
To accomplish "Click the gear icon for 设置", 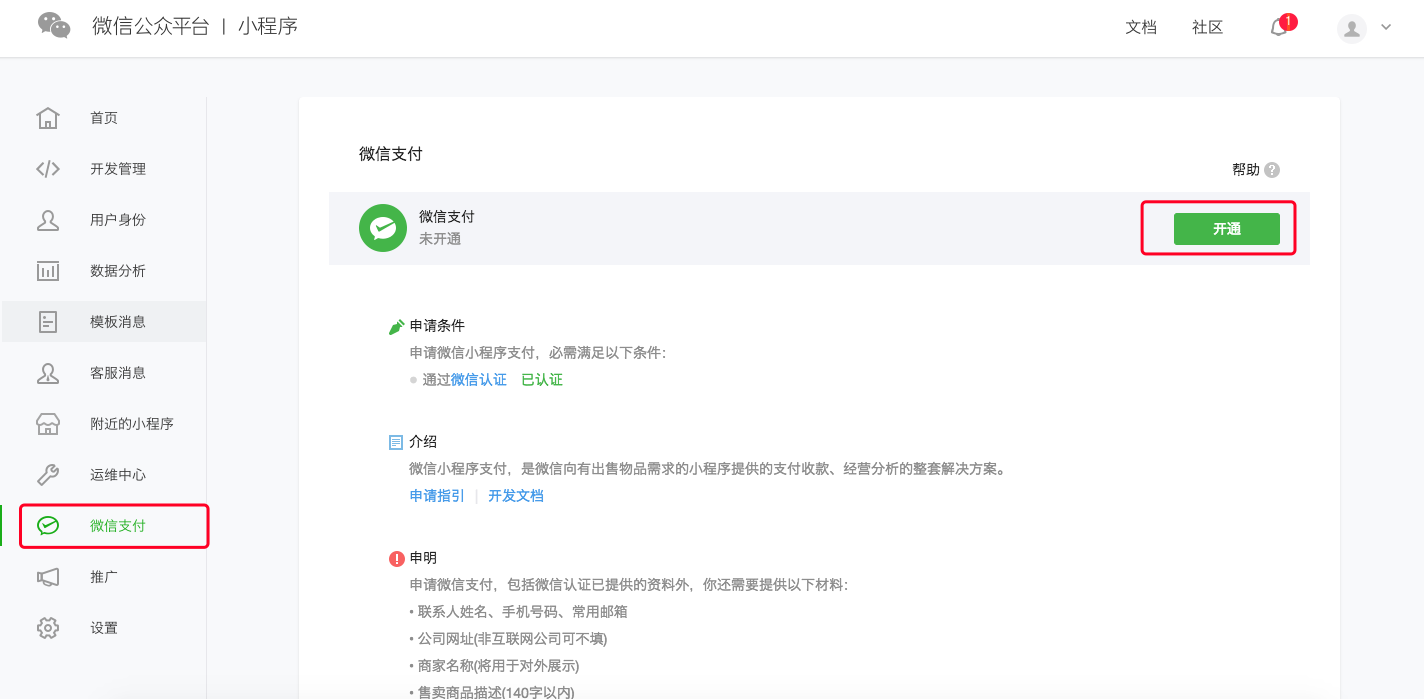I will point(47,628).
